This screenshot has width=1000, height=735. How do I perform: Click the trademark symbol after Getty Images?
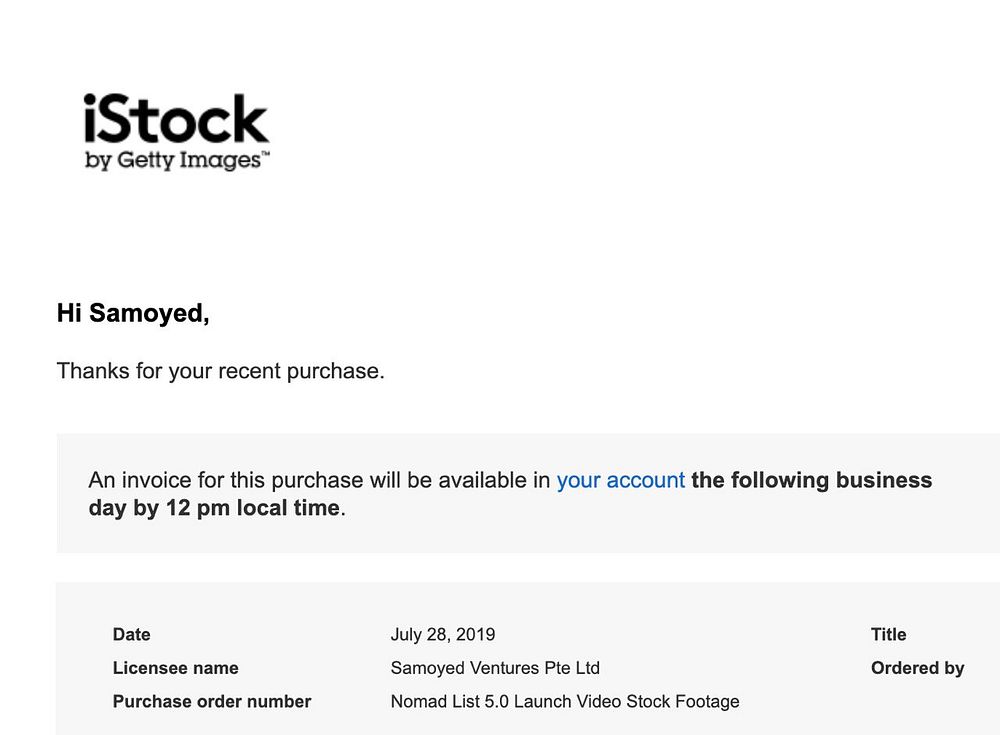pyautogui.click(x=265, y=156)
